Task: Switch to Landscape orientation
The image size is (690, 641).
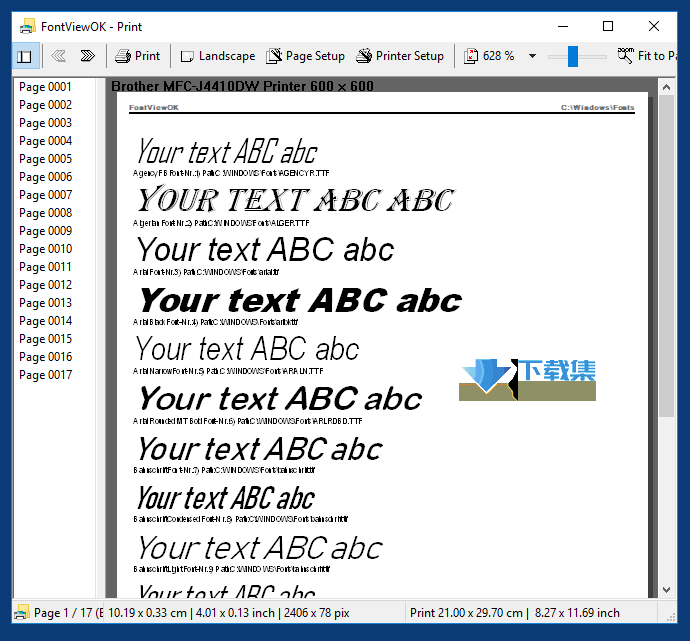Action: click(x=218, y=56)
